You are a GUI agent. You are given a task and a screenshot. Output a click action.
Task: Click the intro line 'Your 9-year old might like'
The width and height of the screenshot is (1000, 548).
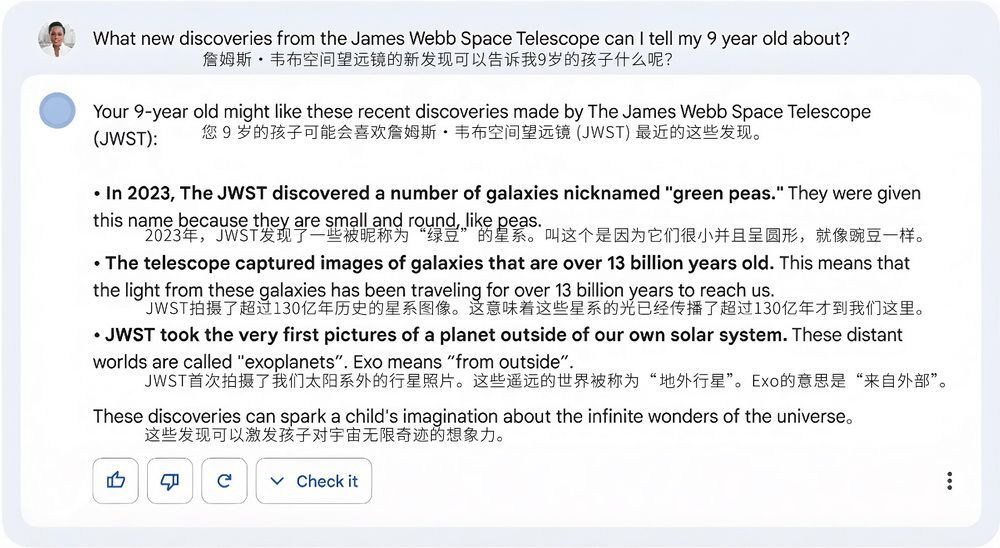[x=481, y=111]
